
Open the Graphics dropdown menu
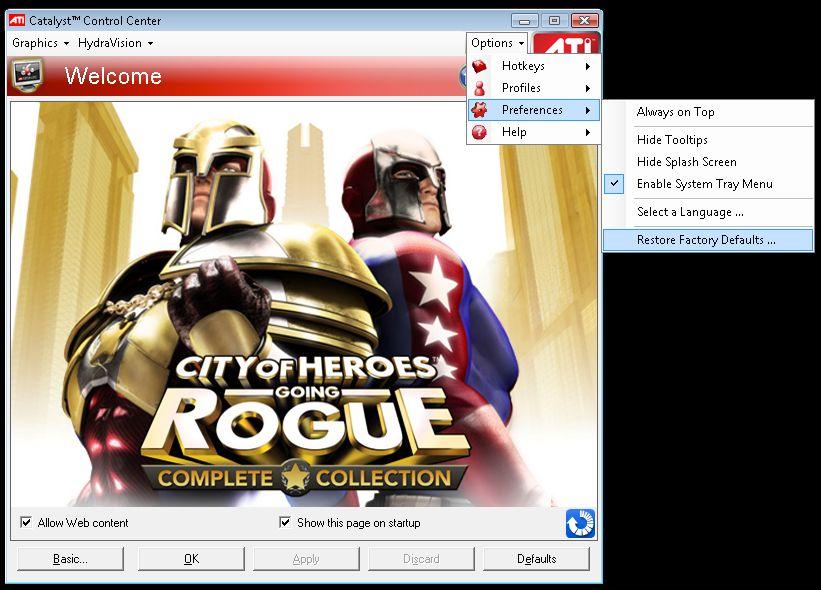pyautogui.click(x=40, y=43)
